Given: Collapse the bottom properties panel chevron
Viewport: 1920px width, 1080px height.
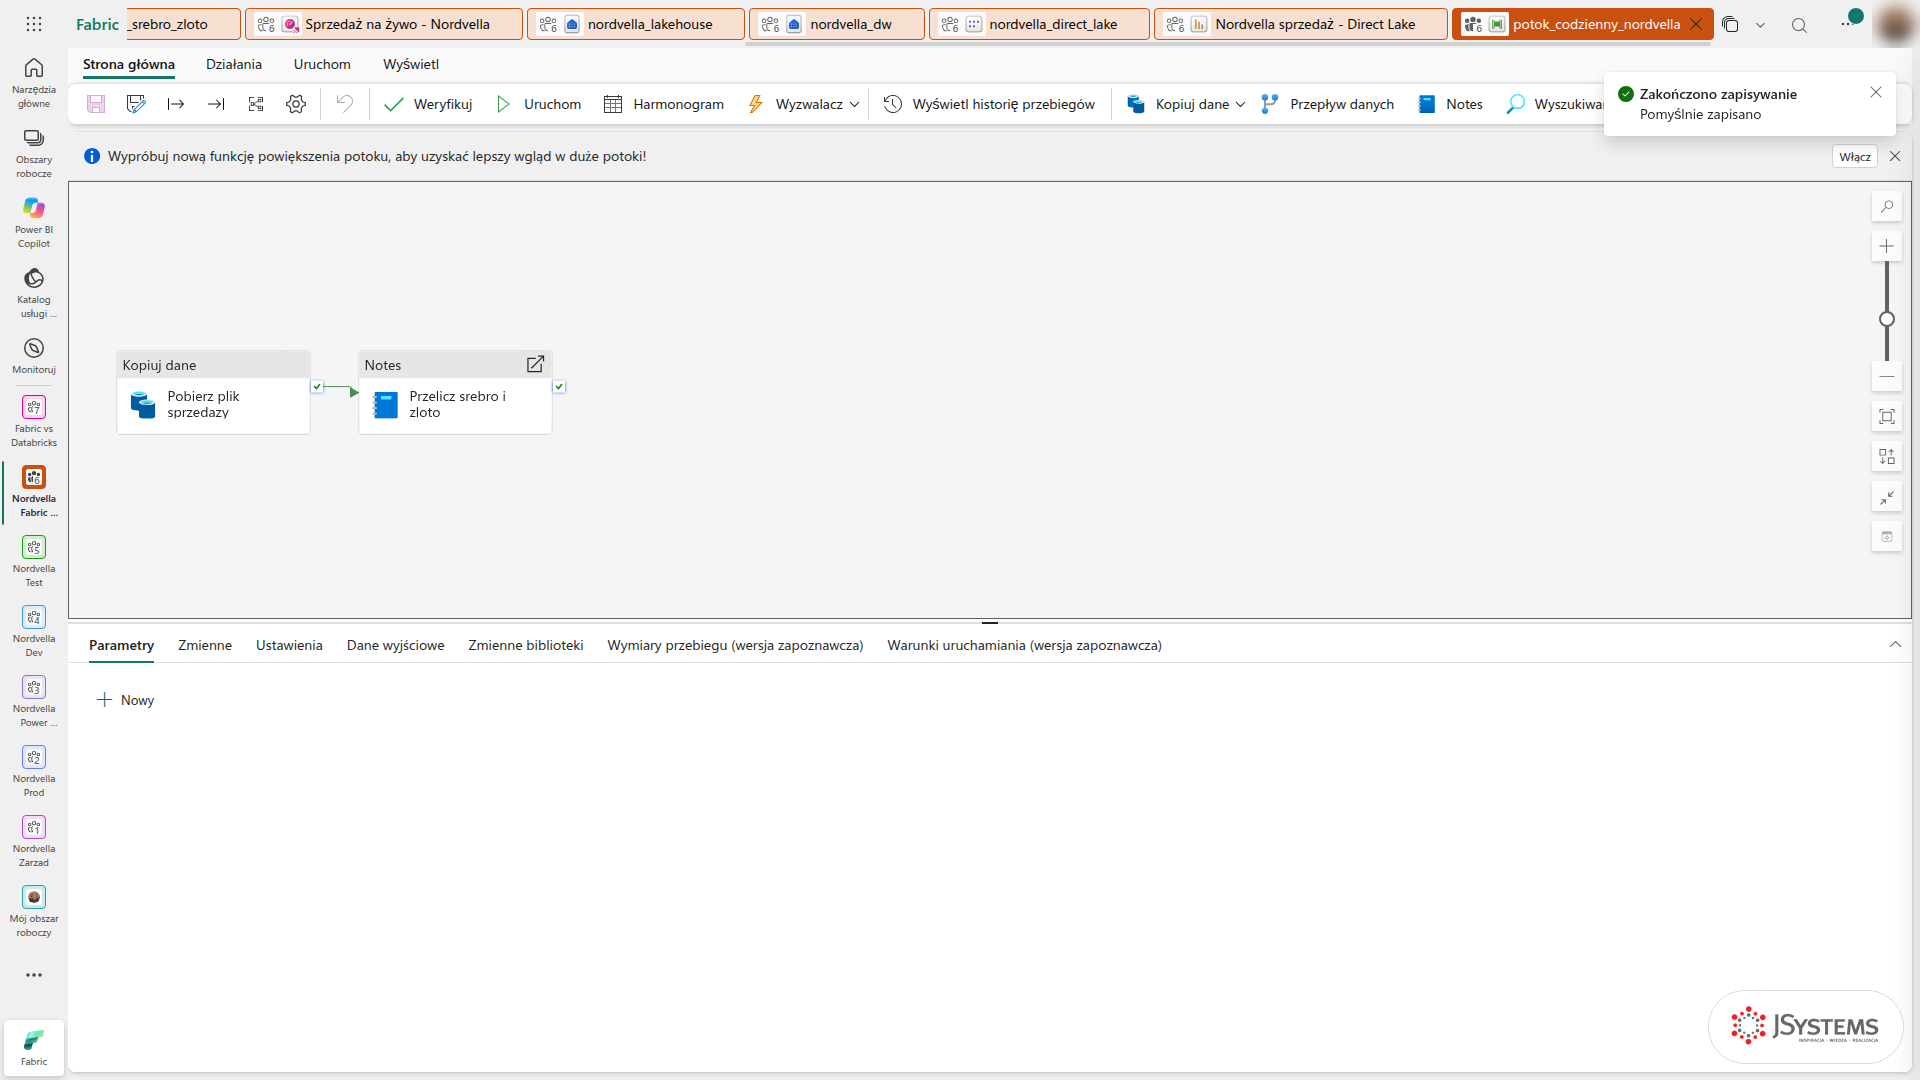Looking at the screenshot, I should (1895, 645).
